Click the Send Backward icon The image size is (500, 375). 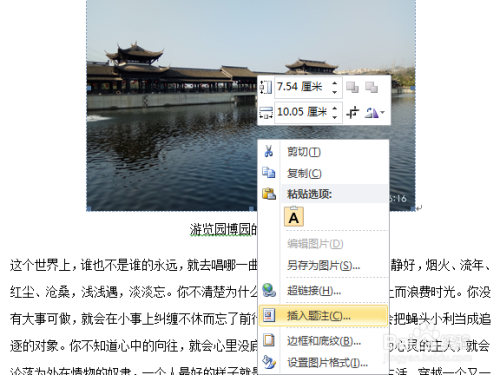(371, 87)
